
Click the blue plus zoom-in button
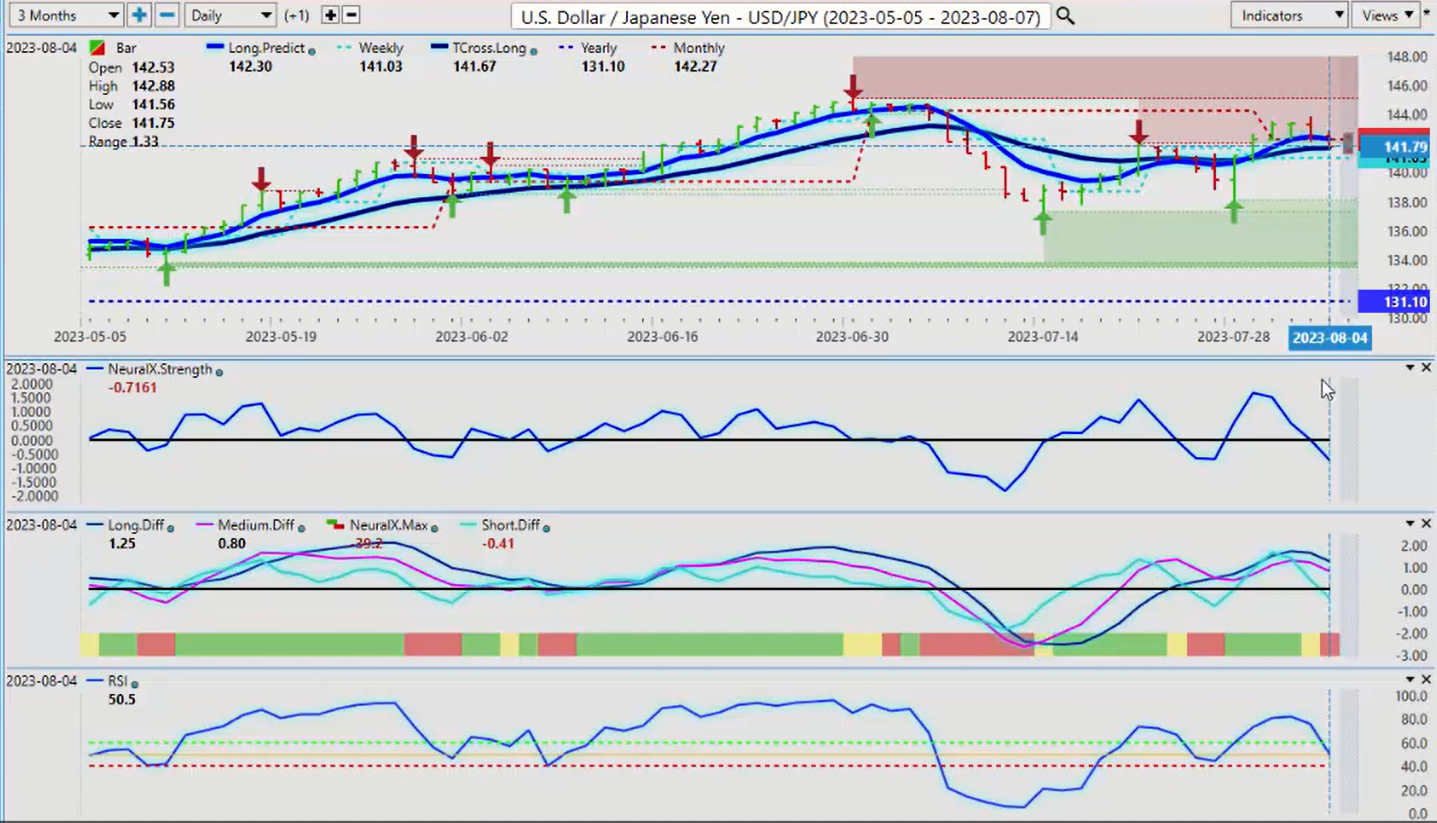tap(139, 15)
